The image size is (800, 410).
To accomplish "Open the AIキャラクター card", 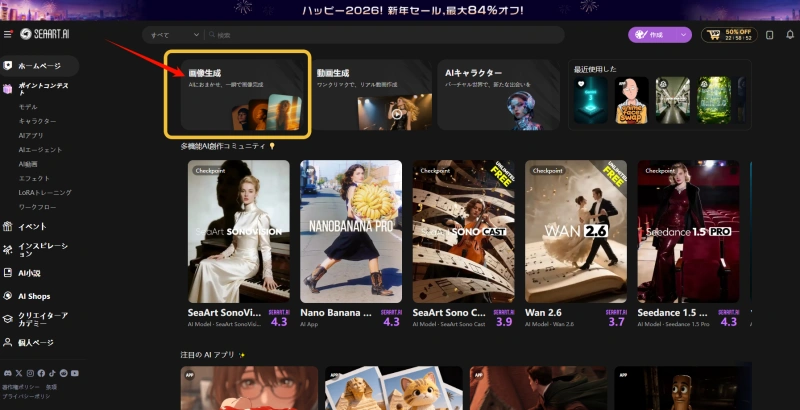I will (x=499, y=95).
